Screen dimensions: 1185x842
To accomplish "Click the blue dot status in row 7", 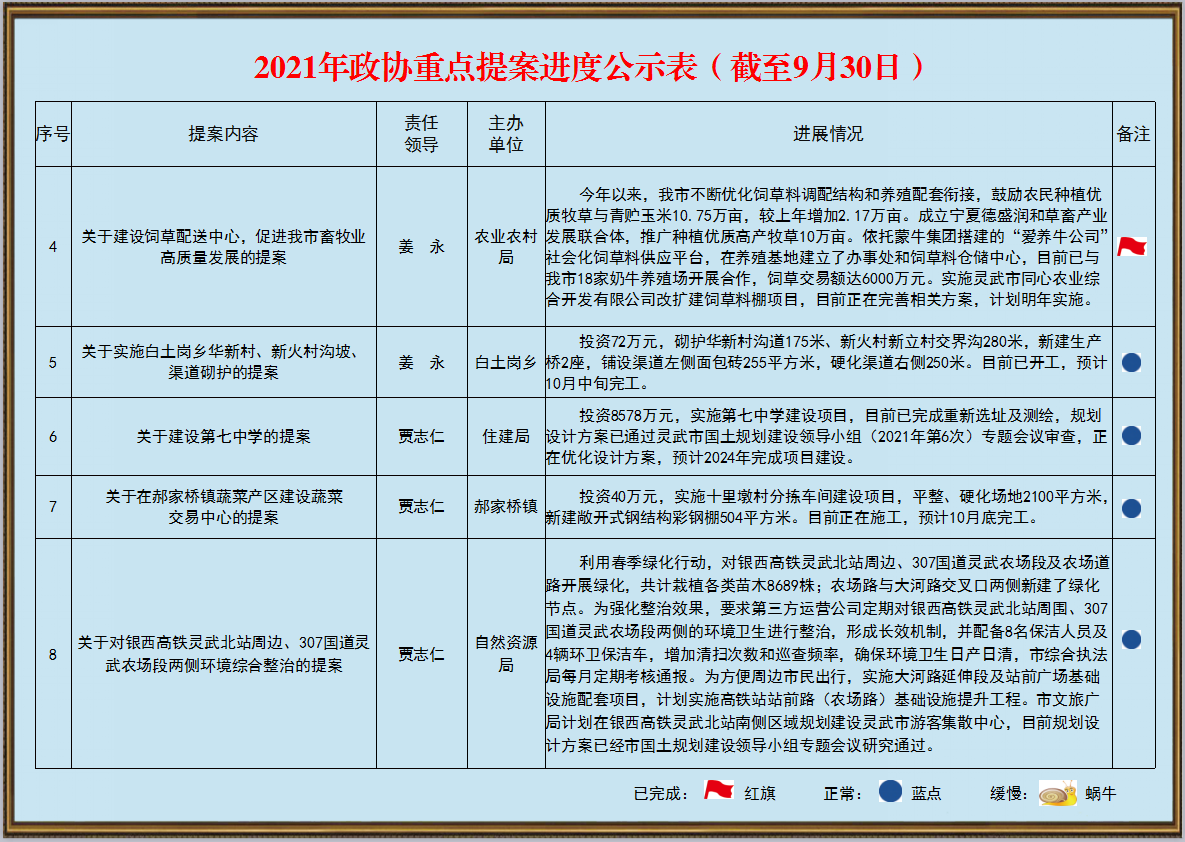I will tap(1131, 508).
